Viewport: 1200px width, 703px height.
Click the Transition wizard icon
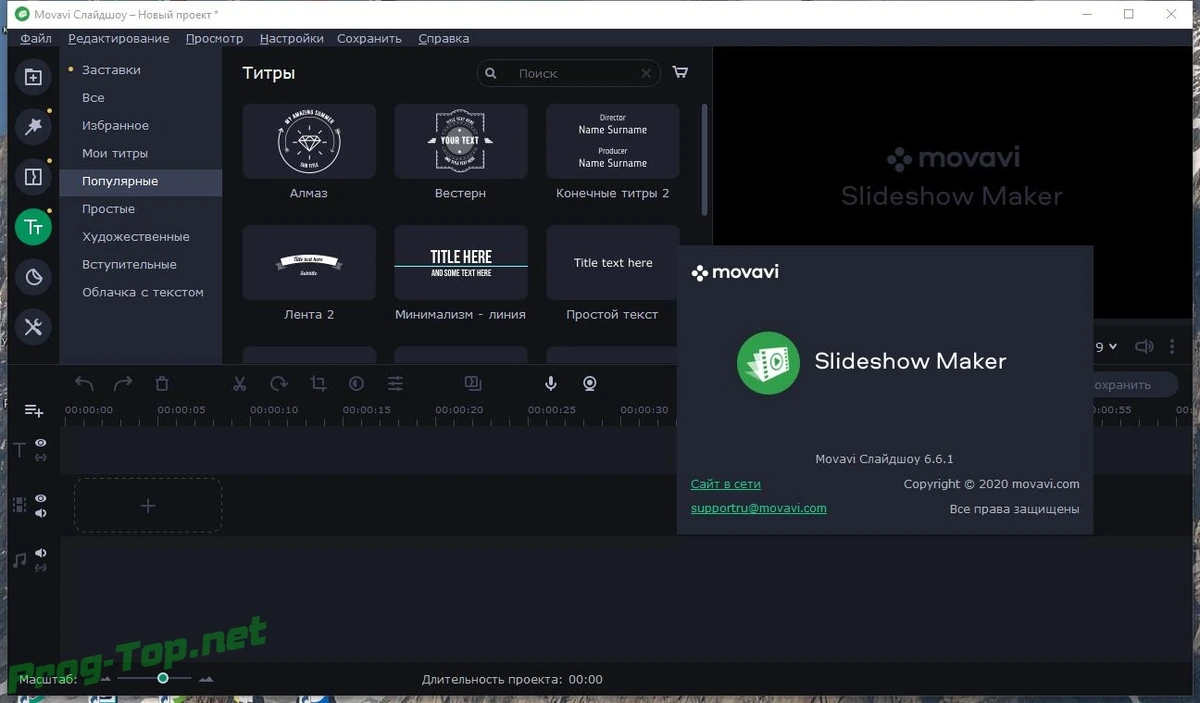473,383
